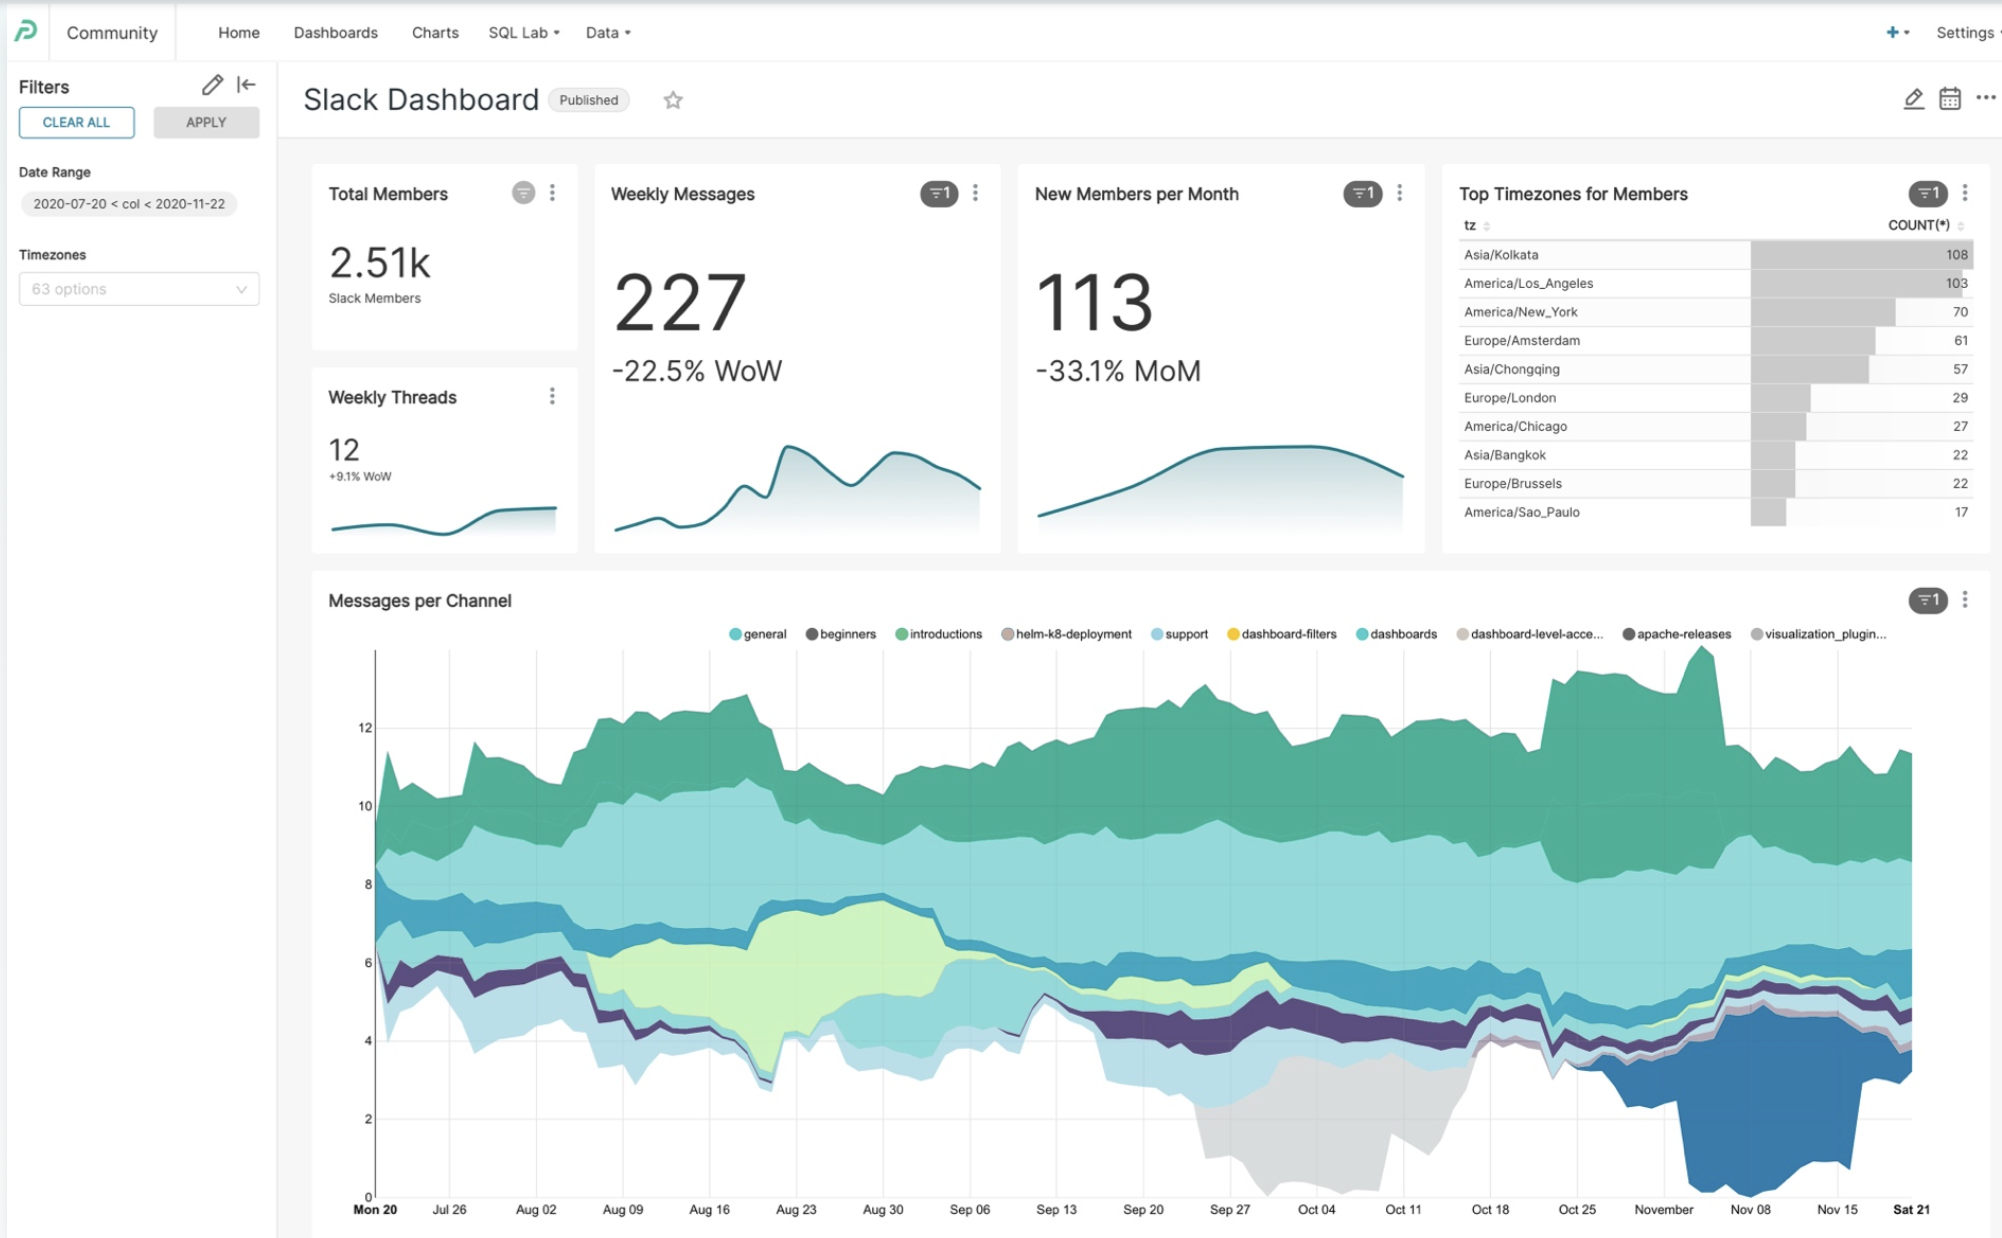Click Weekly Messages applied filter badge

[x=938, y=193]
